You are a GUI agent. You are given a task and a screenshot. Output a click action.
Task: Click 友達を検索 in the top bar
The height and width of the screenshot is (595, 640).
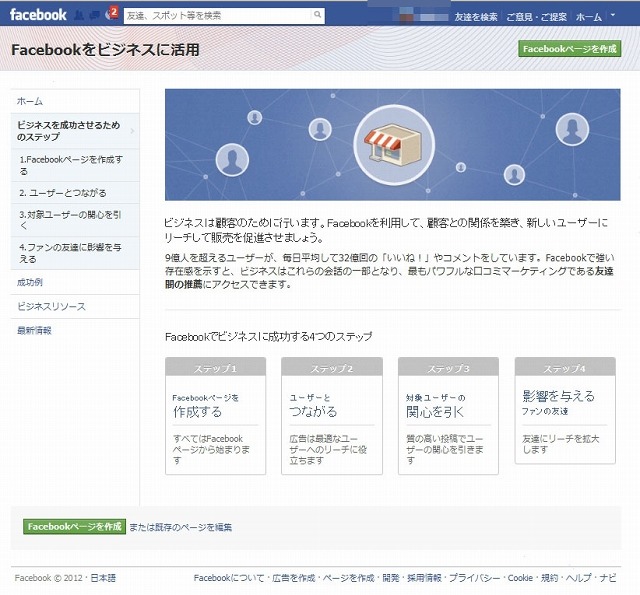pos(476,17)
